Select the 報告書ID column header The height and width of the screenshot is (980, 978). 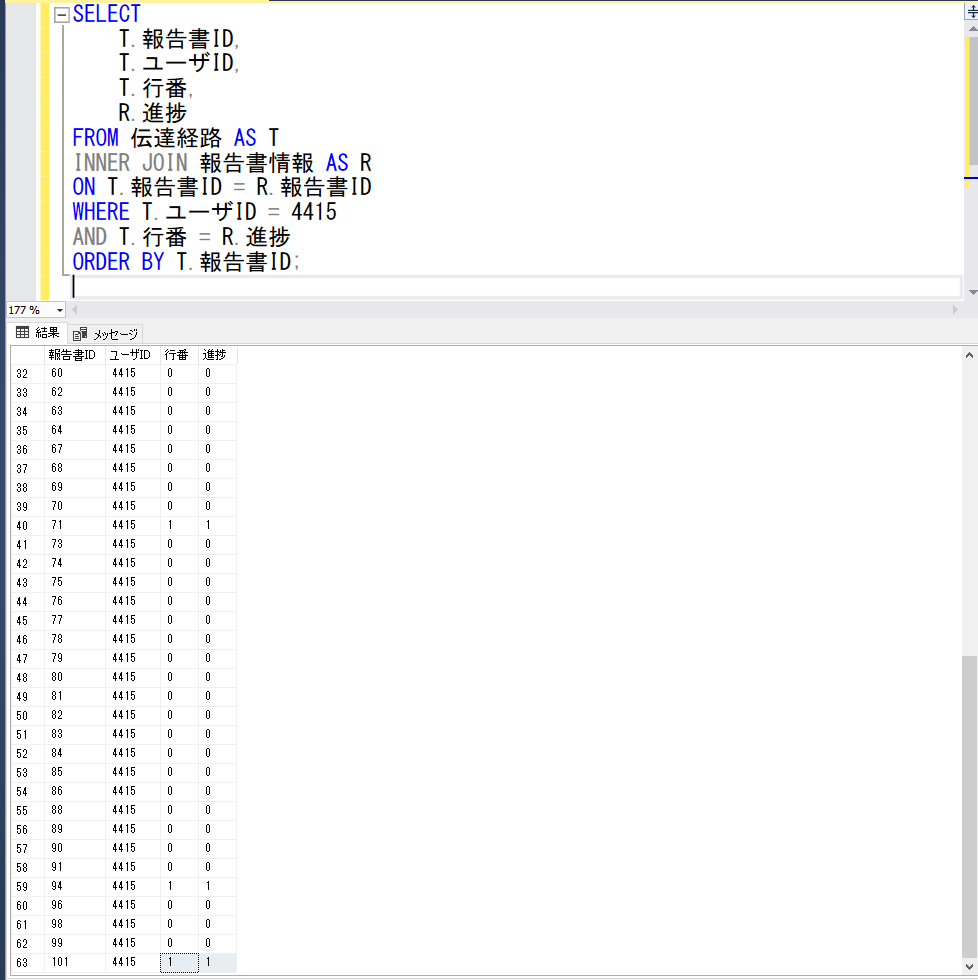(x=74, y=355)
